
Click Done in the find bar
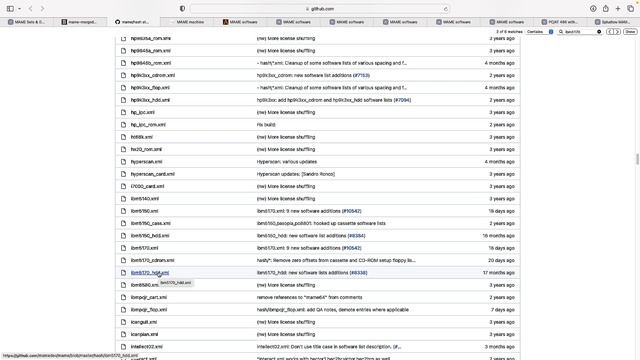(630, 32)
